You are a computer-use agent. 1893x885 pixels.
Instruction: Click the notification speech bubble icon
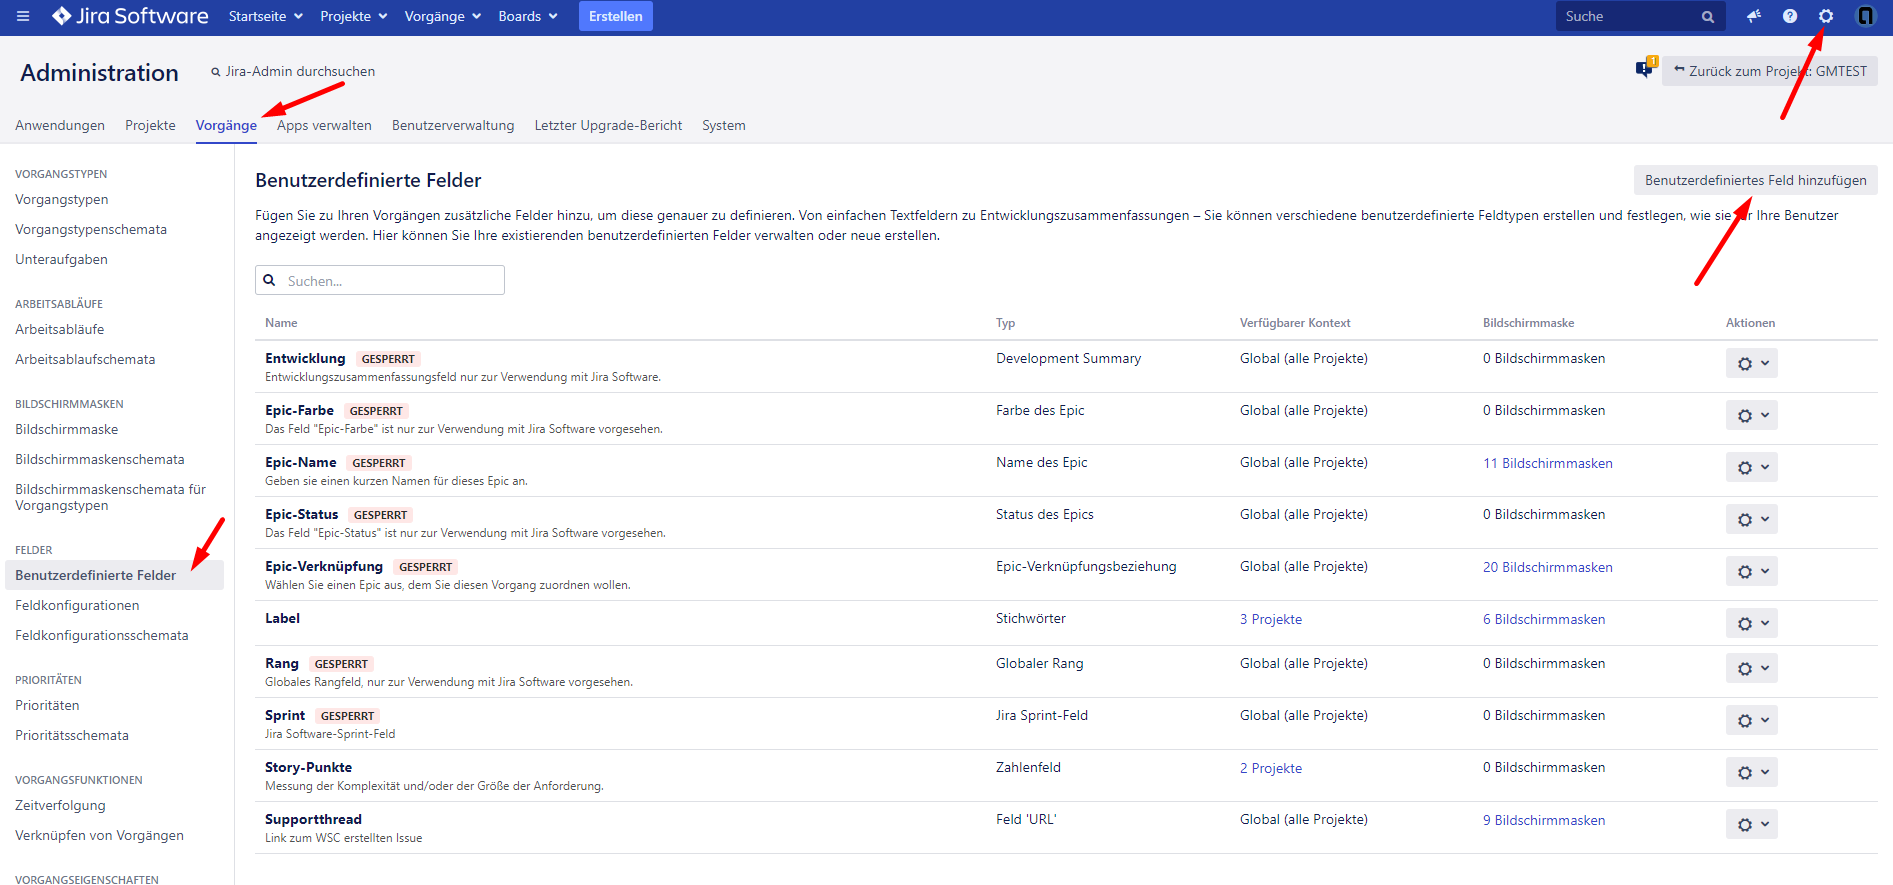1644,69
